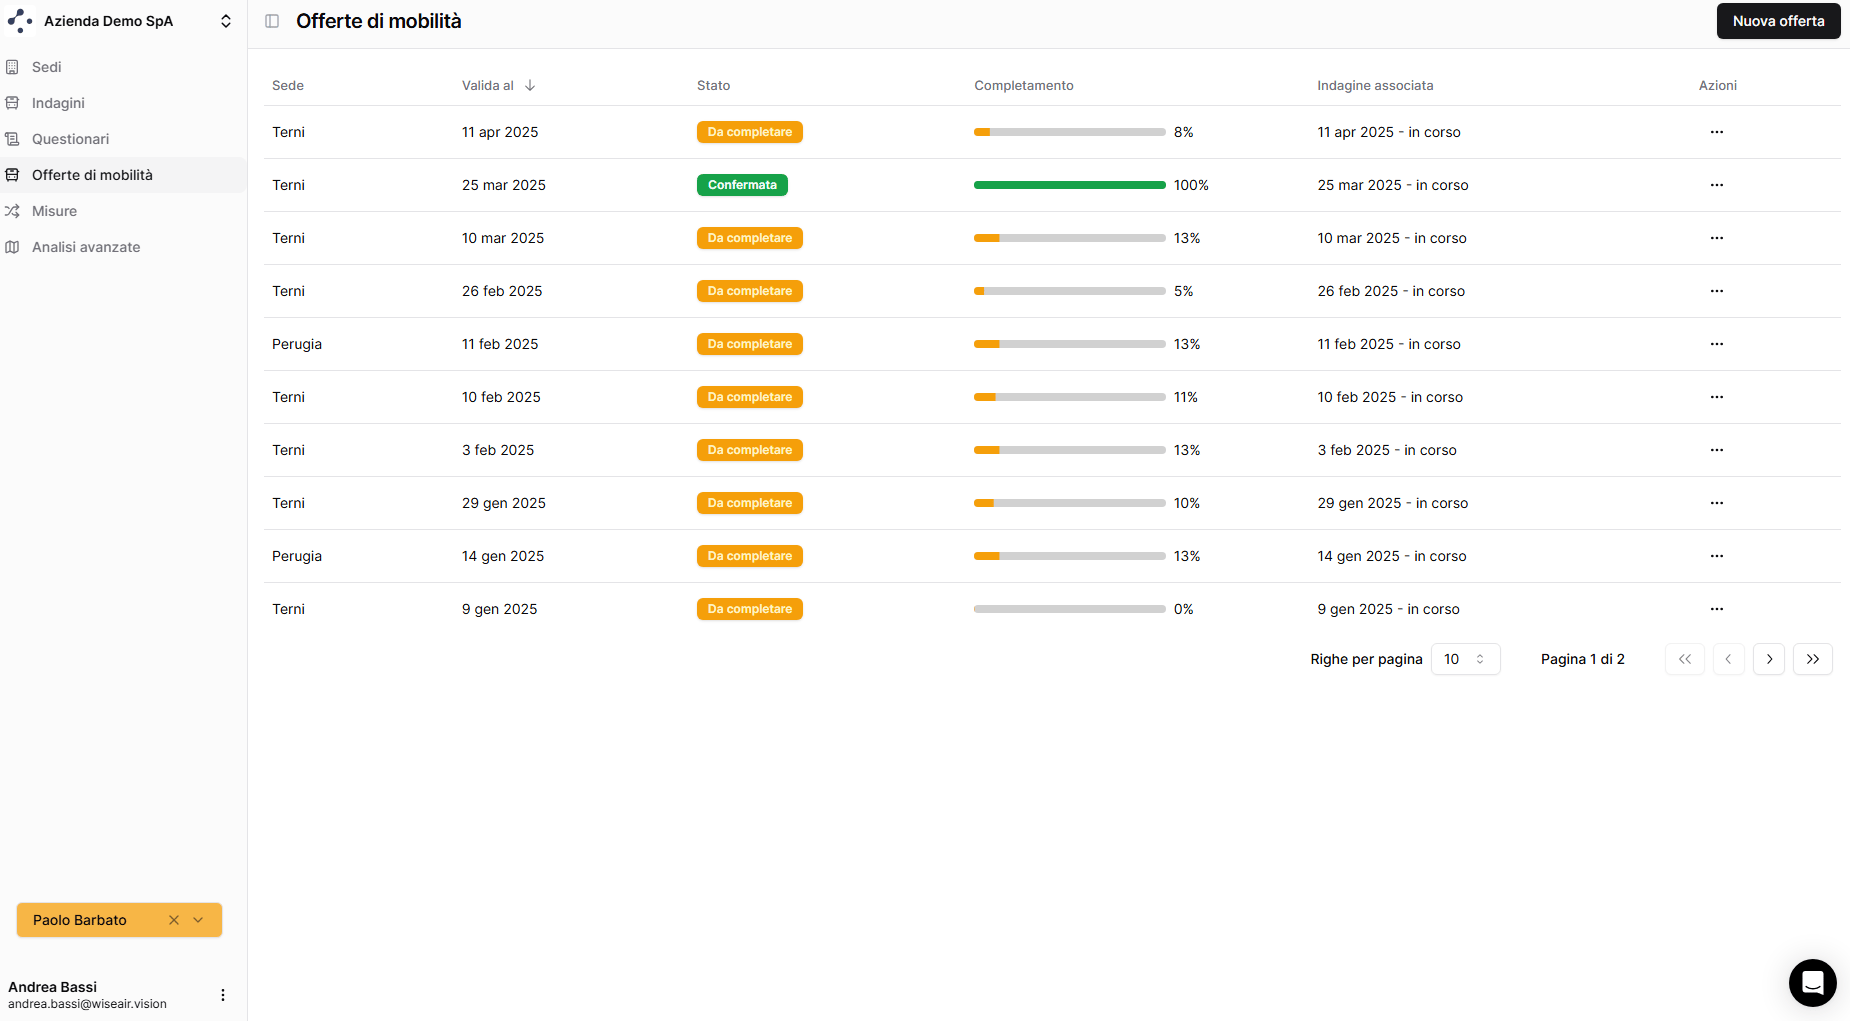Viewport: 1850px width, 1021px height.
Task: Open actions menu for 10 mar 2025 row
Action: coord(1717,238)
